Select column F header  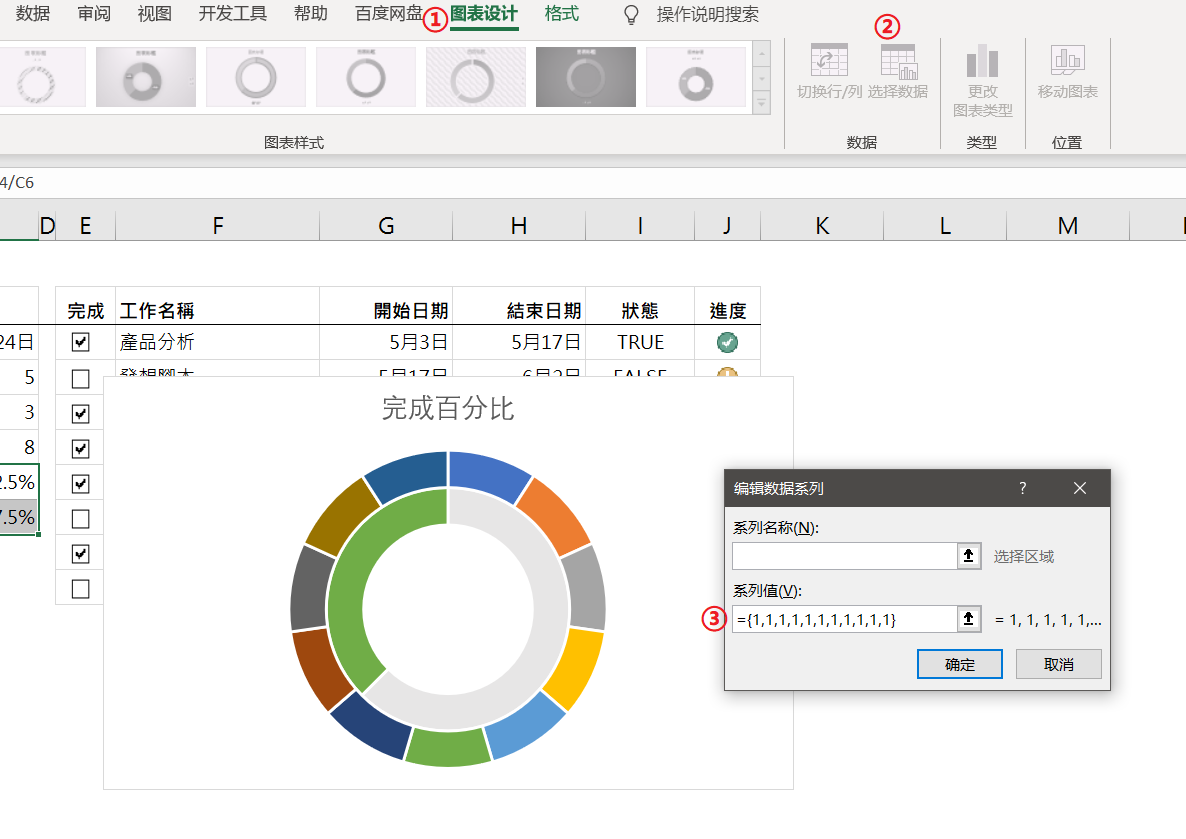(x=218, y=225)
